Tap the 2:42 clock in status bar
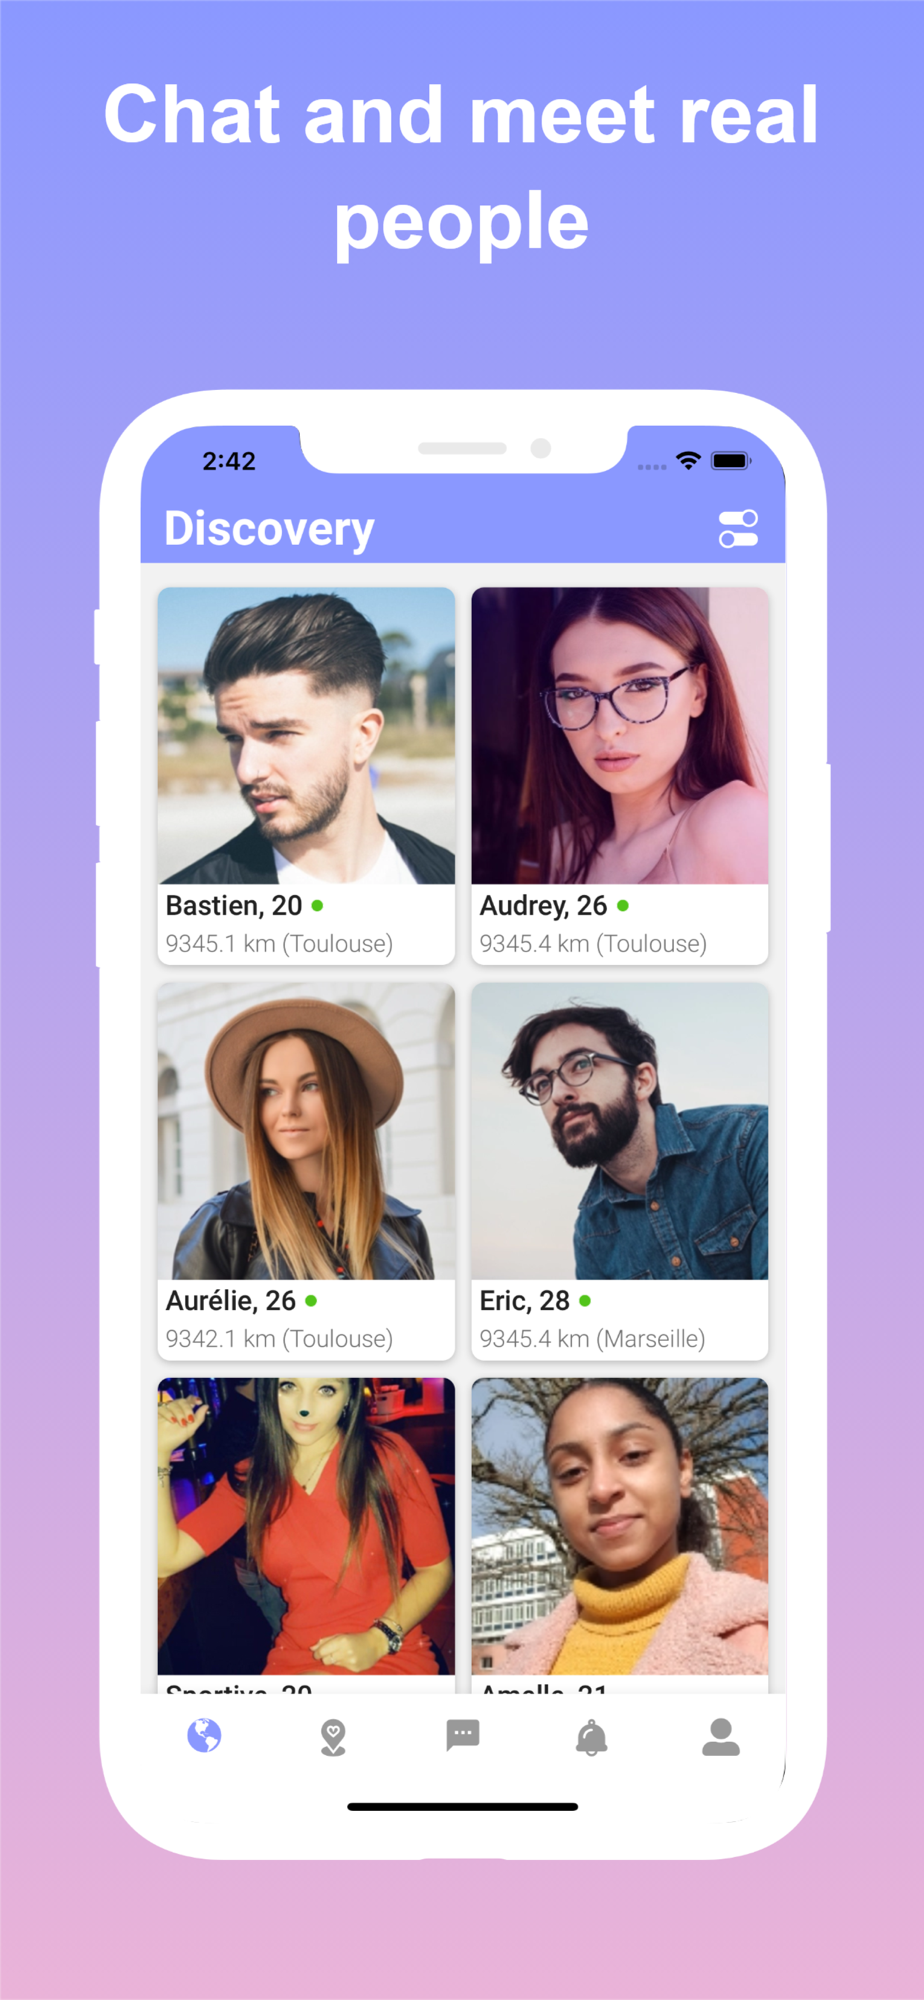 229,461
